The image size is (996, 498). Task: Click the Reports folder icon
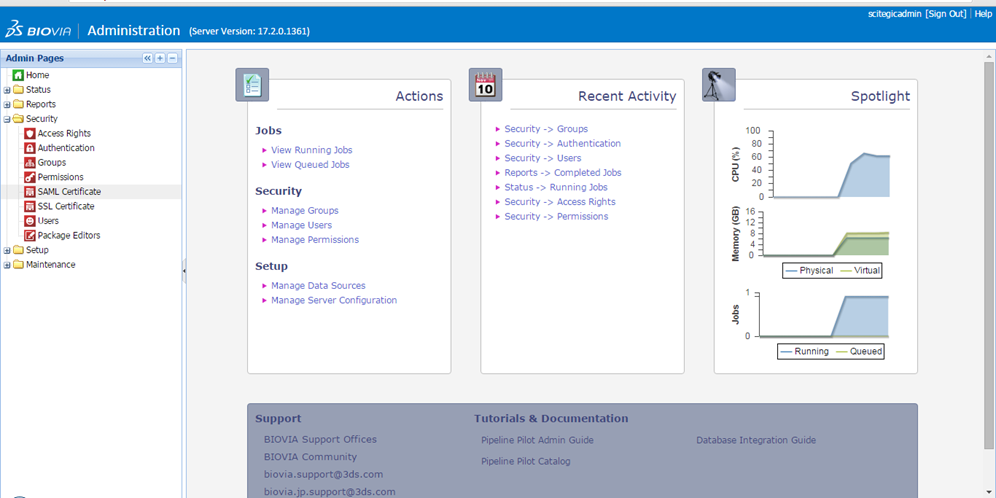tap(18, 104)
